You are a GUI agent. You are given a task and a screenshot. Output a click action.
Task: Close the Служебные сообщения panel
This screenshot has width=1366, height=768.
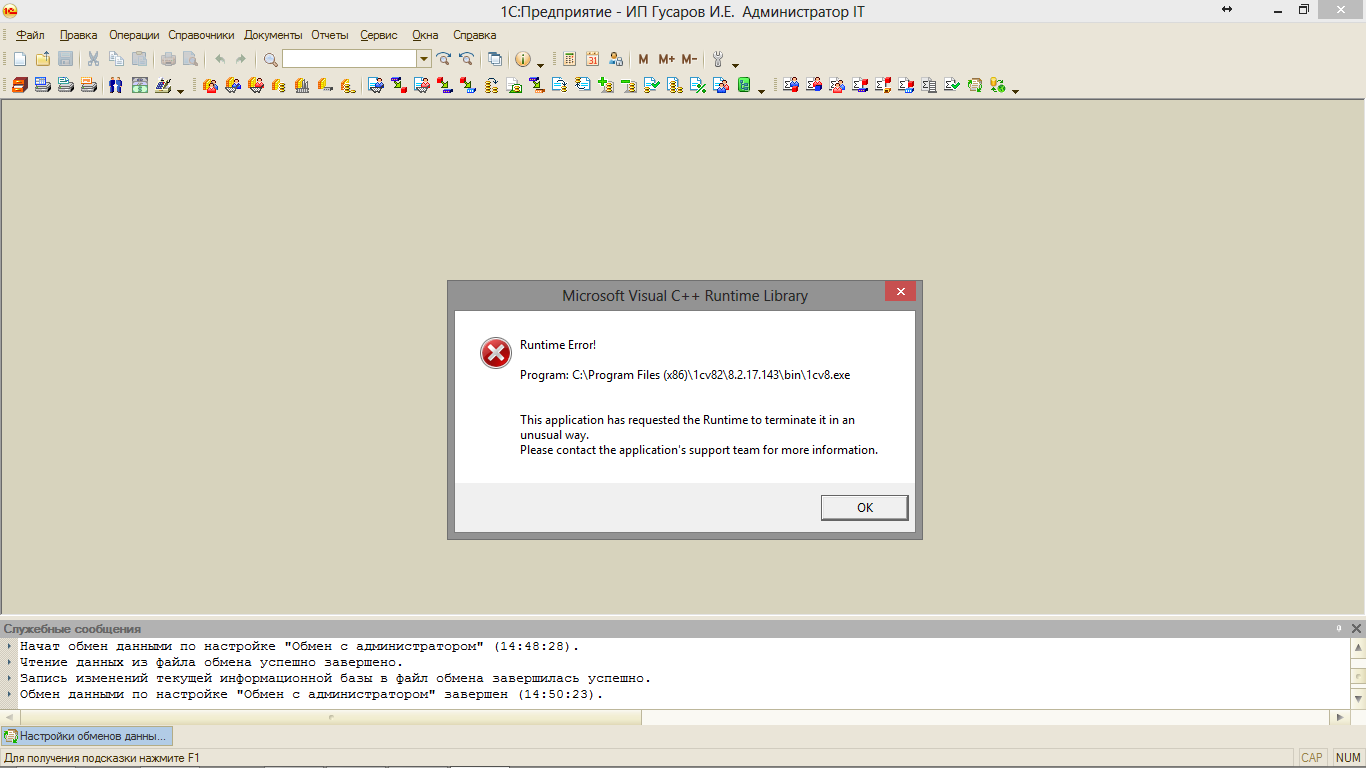pos(1356,628)
